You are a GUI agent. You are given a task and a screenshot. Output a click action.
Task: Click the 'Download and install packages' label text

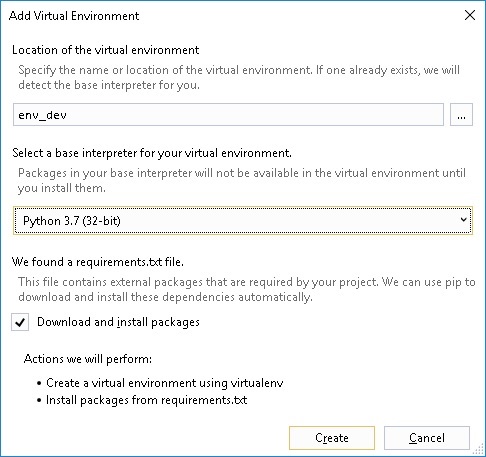pyautogui.click(x=118, y=322)
